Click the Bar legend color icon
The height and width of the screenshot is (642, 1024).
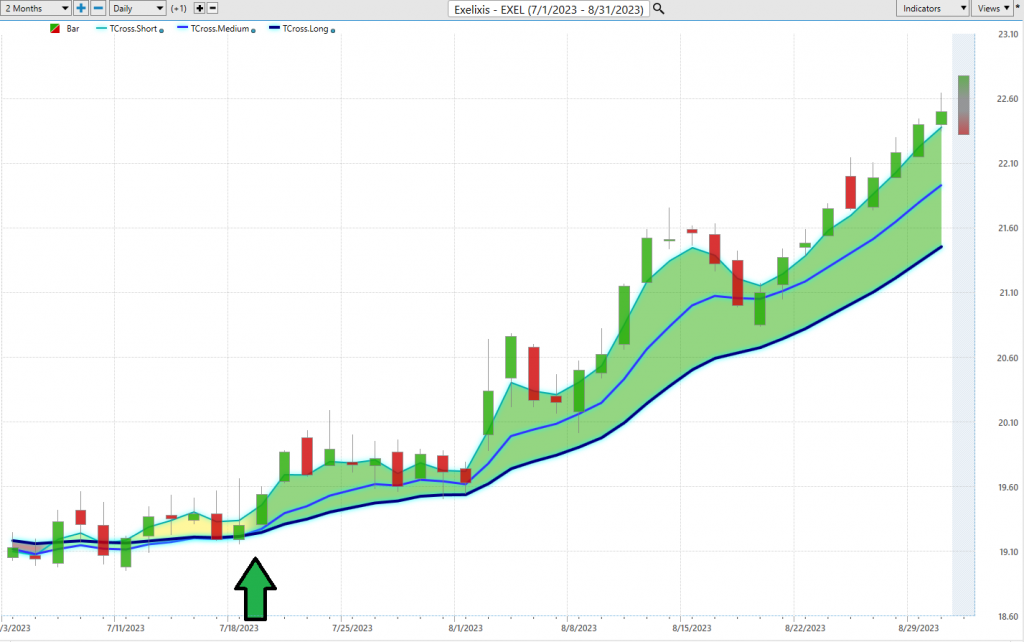tap(55, 29)
